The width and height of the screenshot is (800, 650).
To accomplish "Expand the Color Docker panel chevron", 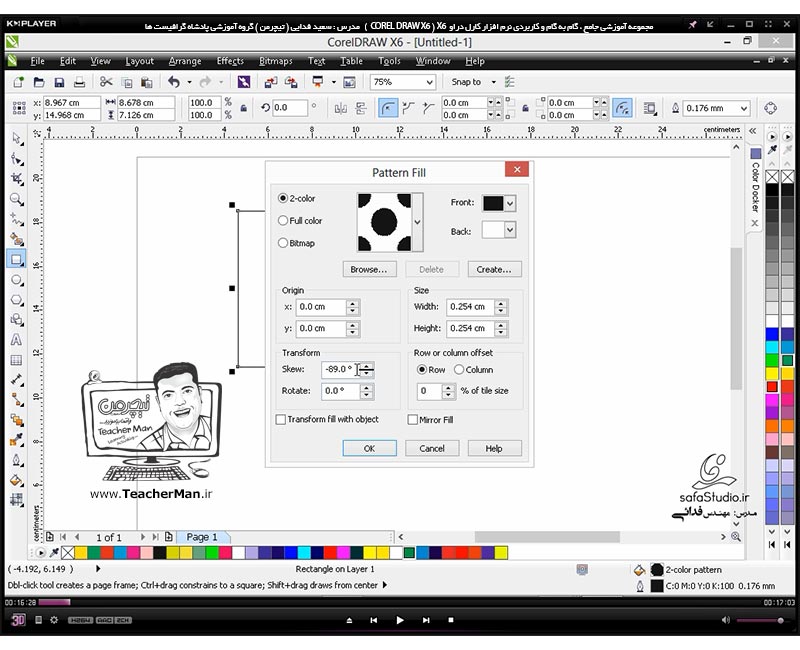I will click(753, 131).
